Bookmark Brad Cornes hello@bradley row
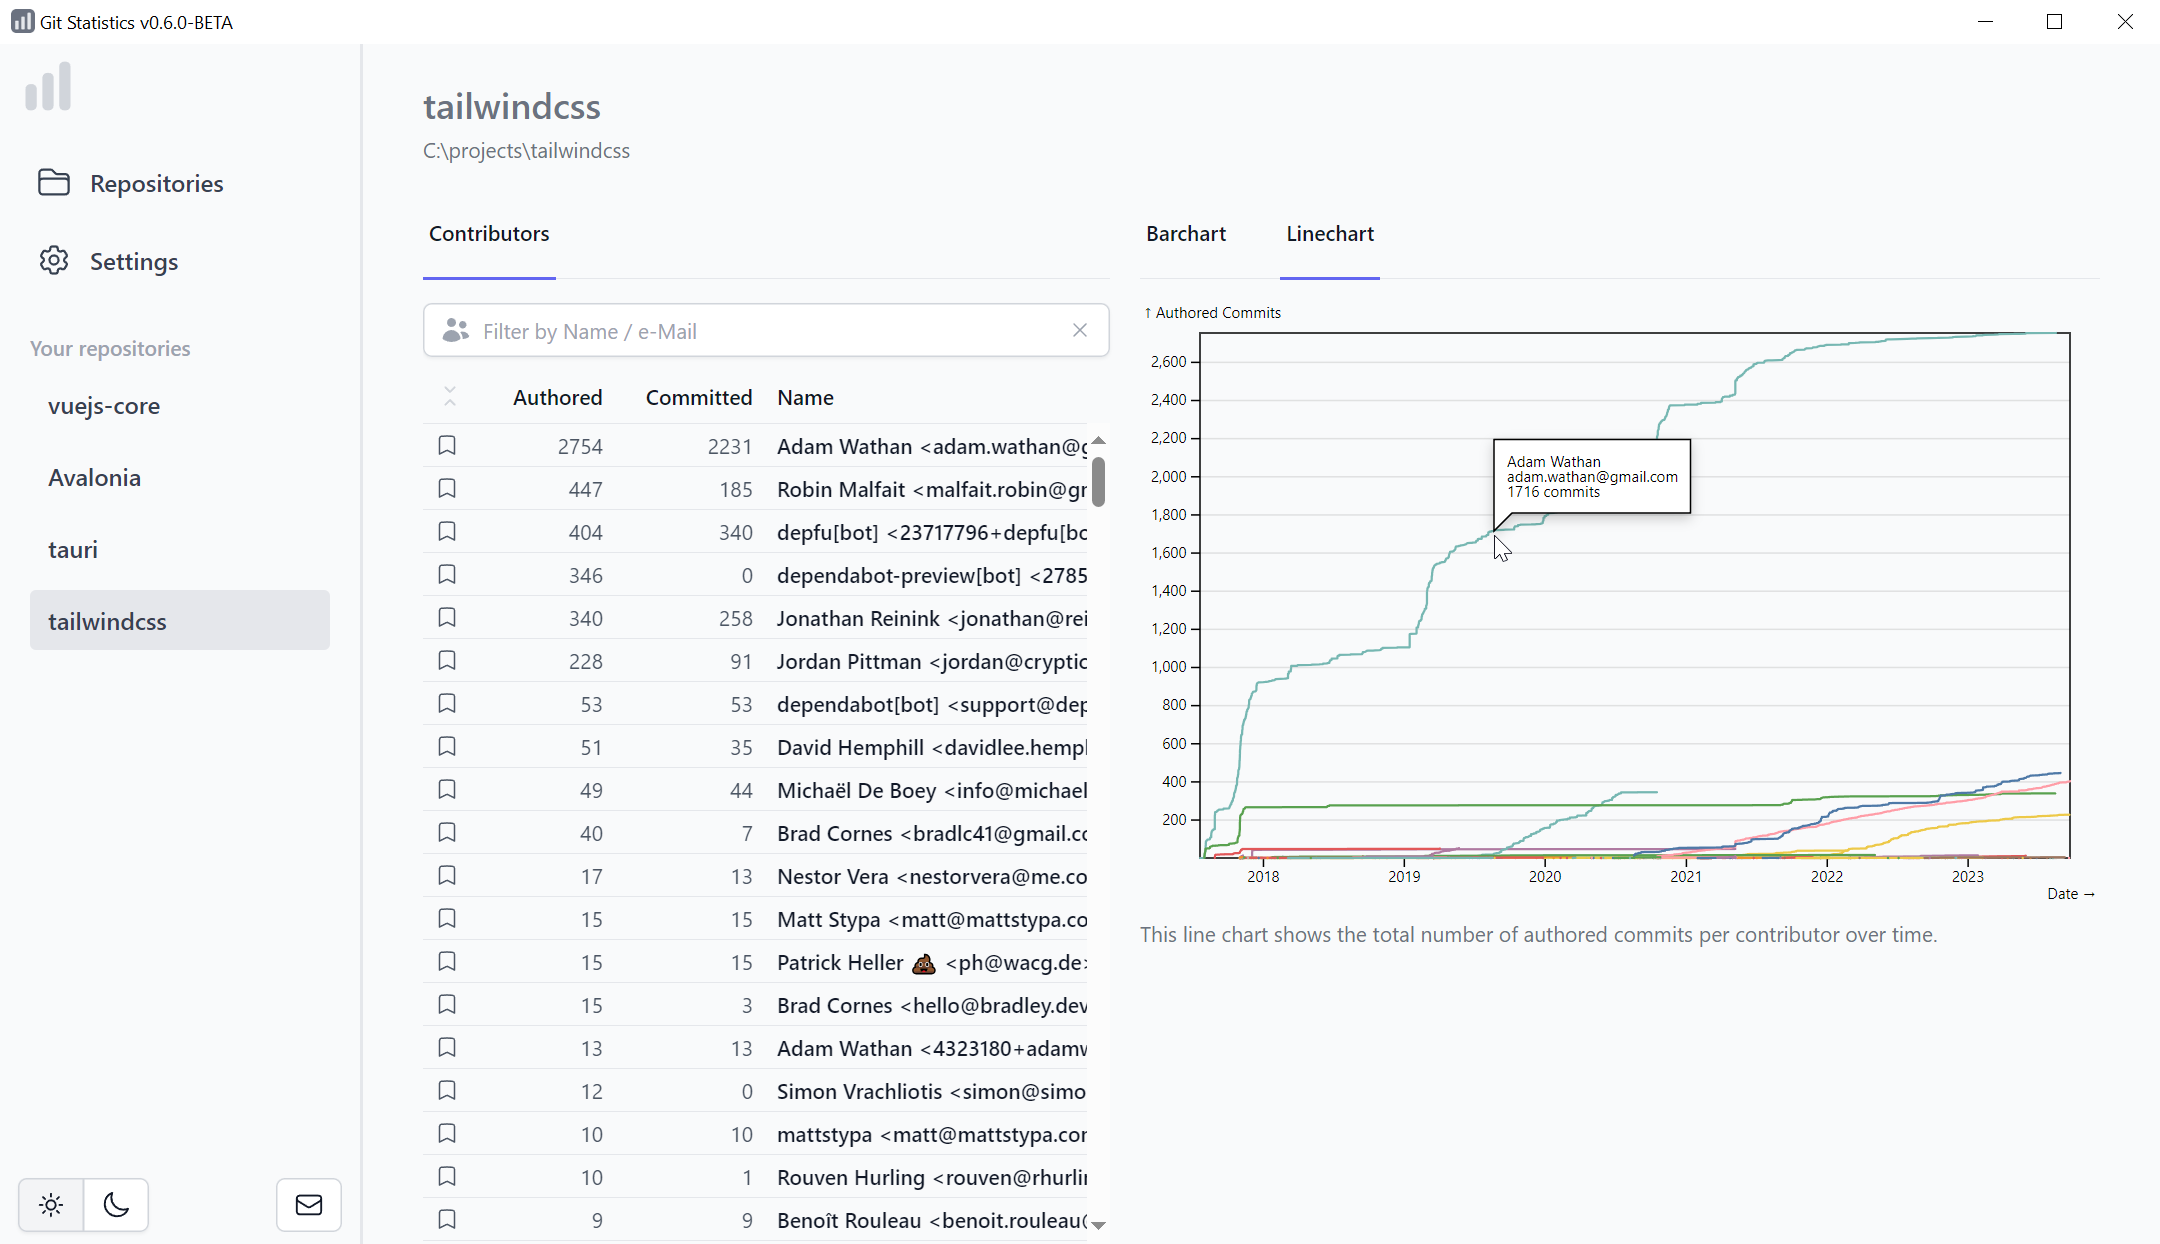The width and height of the screenshot is (2160, 1244). point(447,1005)
